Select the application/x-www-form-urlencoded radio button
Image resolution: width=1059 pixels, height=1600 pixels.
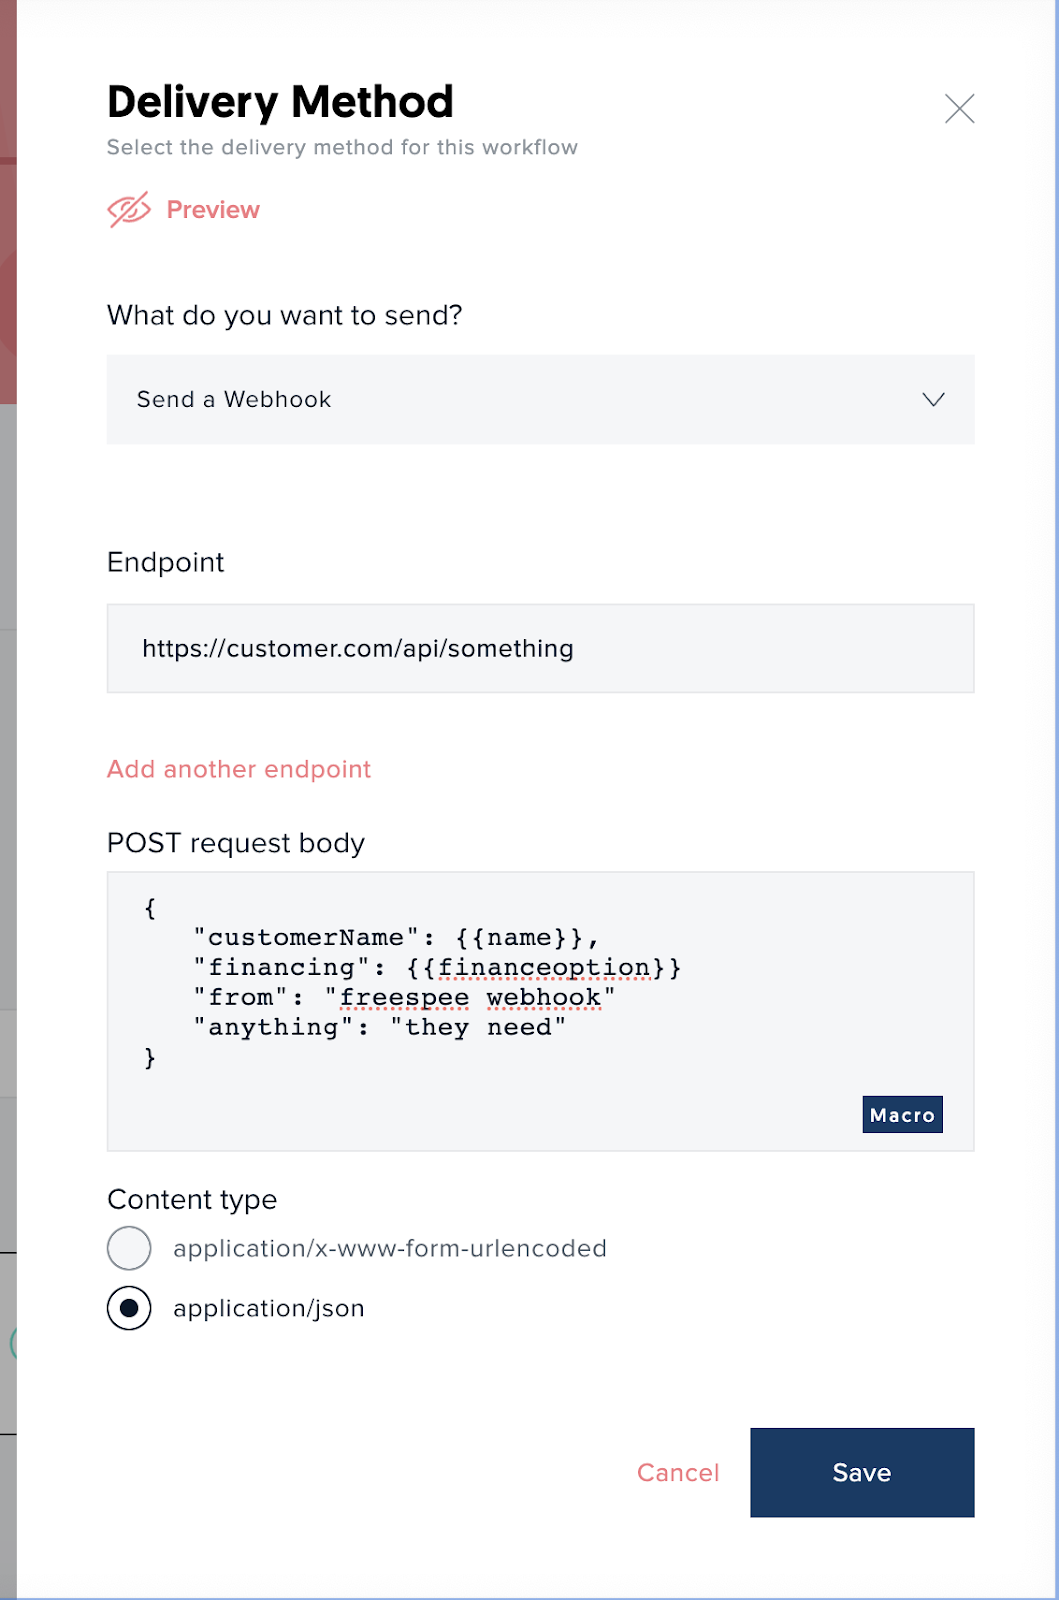pos(129,1248)
